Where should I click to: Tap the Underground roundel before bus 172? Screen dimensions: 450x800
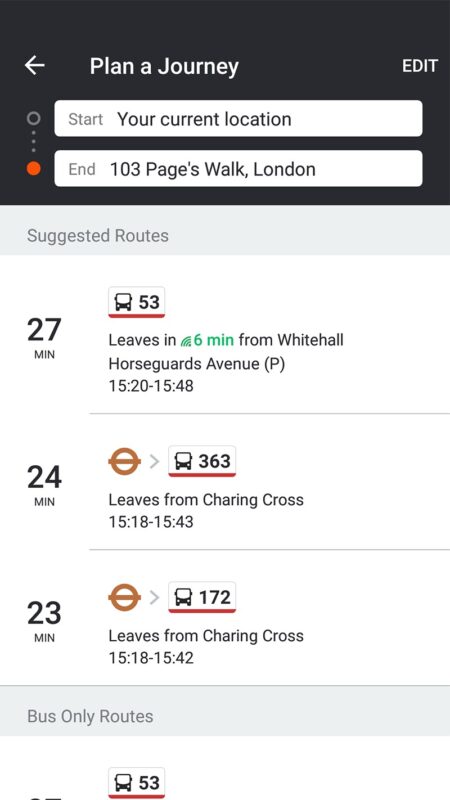pos(124,597)
